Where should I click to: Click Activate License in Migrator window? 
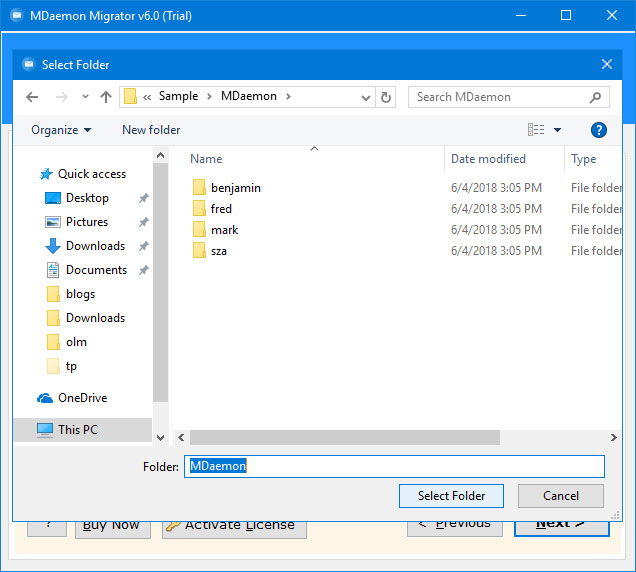pos(234,529)
